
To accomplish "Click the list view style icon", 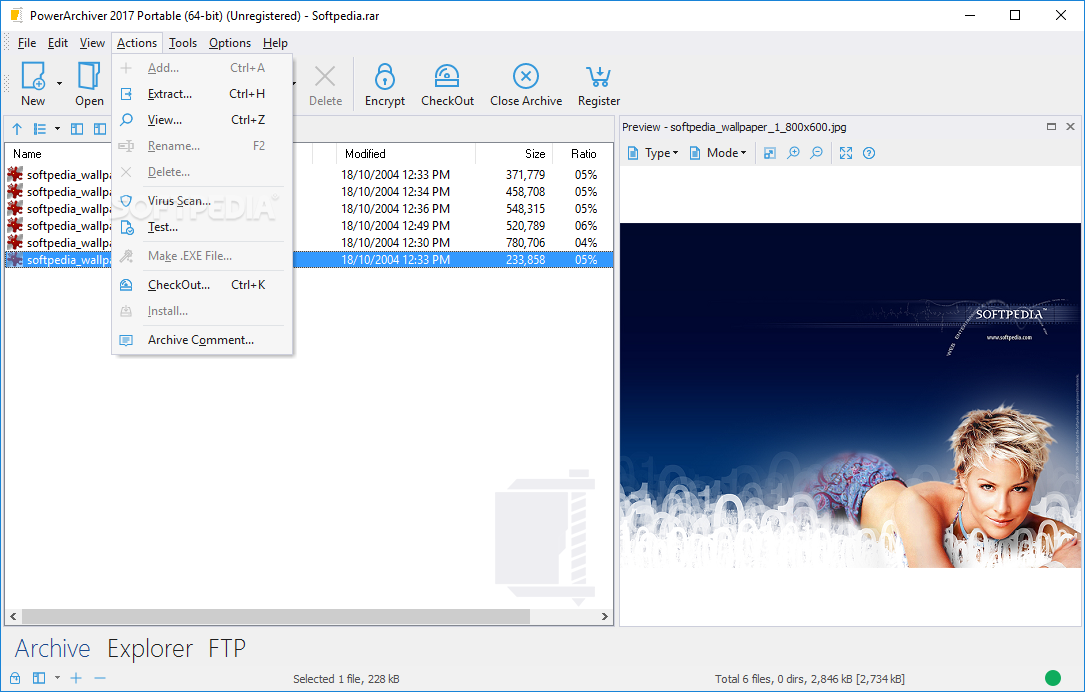I will 40,129.
